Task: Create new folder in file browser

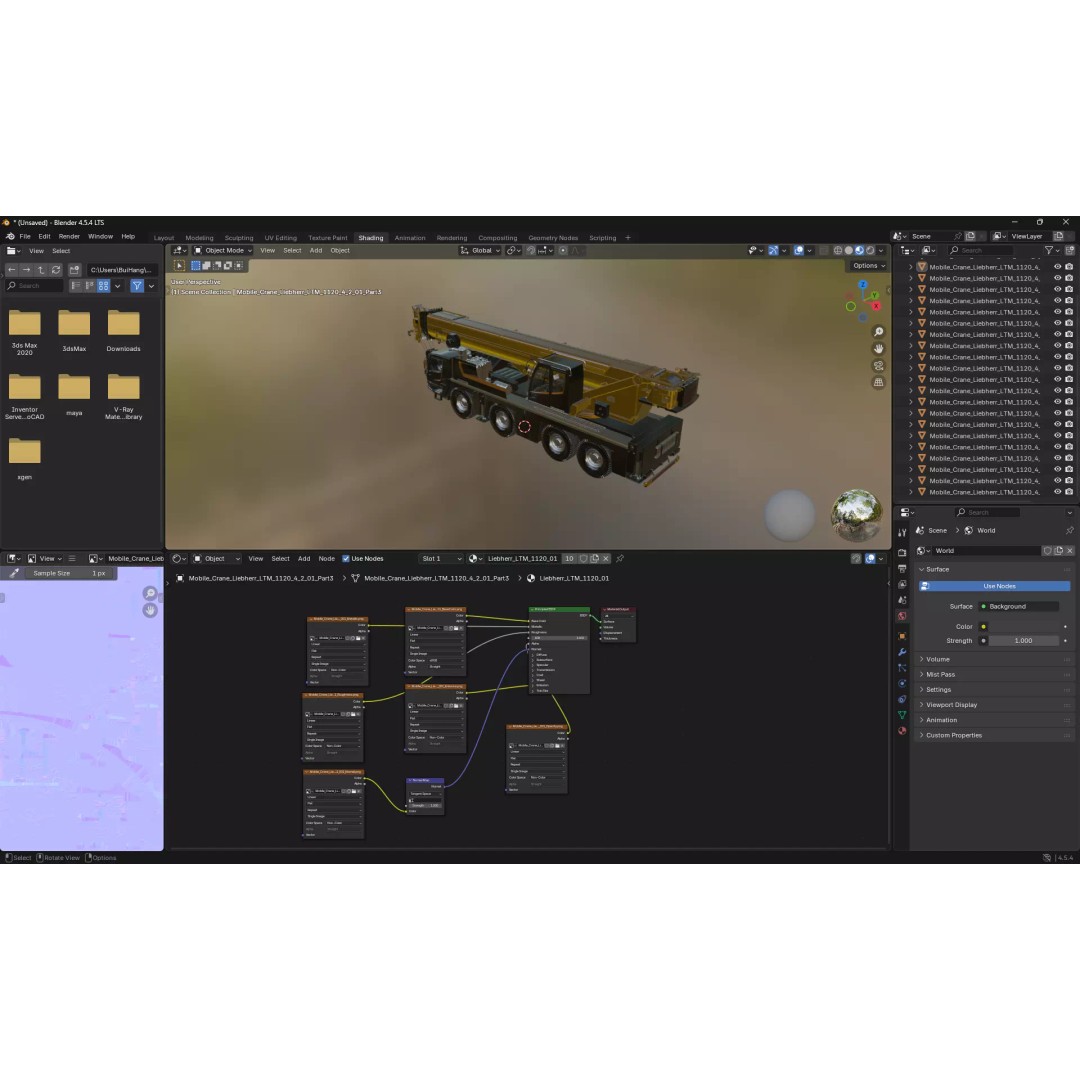Action: [74, 270]
